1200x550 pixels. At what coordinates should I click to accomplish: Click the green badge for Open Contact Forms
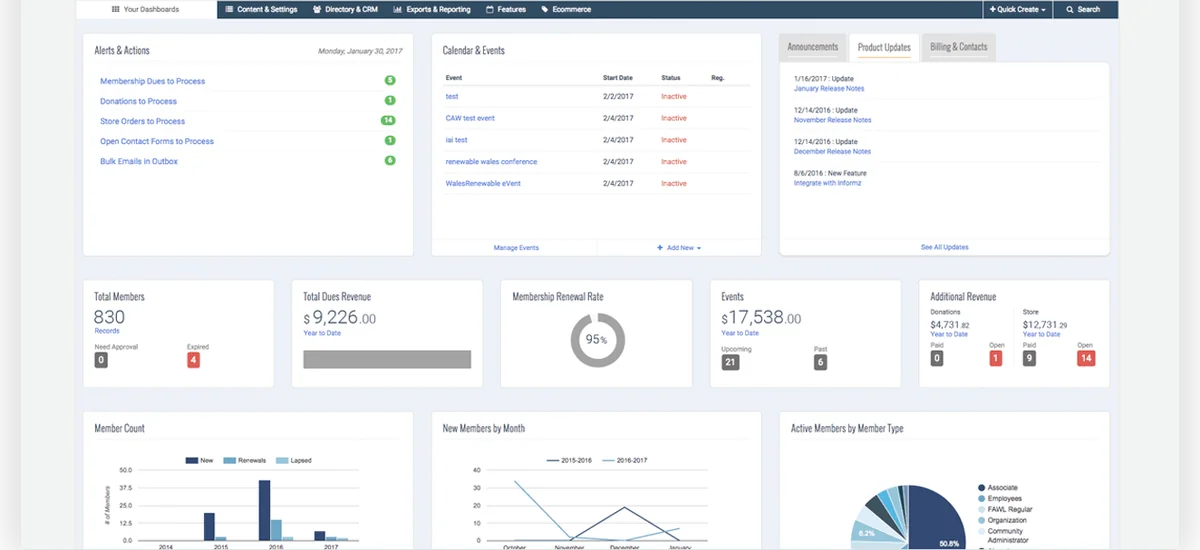(390, 140)
